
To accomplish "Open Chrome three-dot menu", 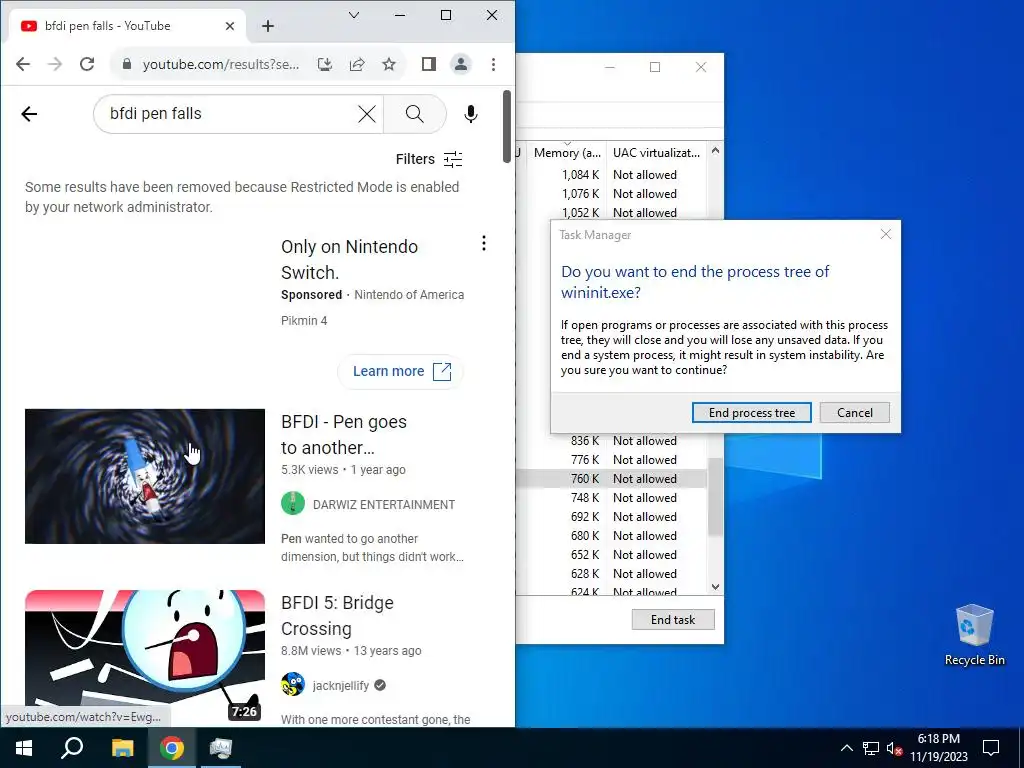I will [493, 64].
